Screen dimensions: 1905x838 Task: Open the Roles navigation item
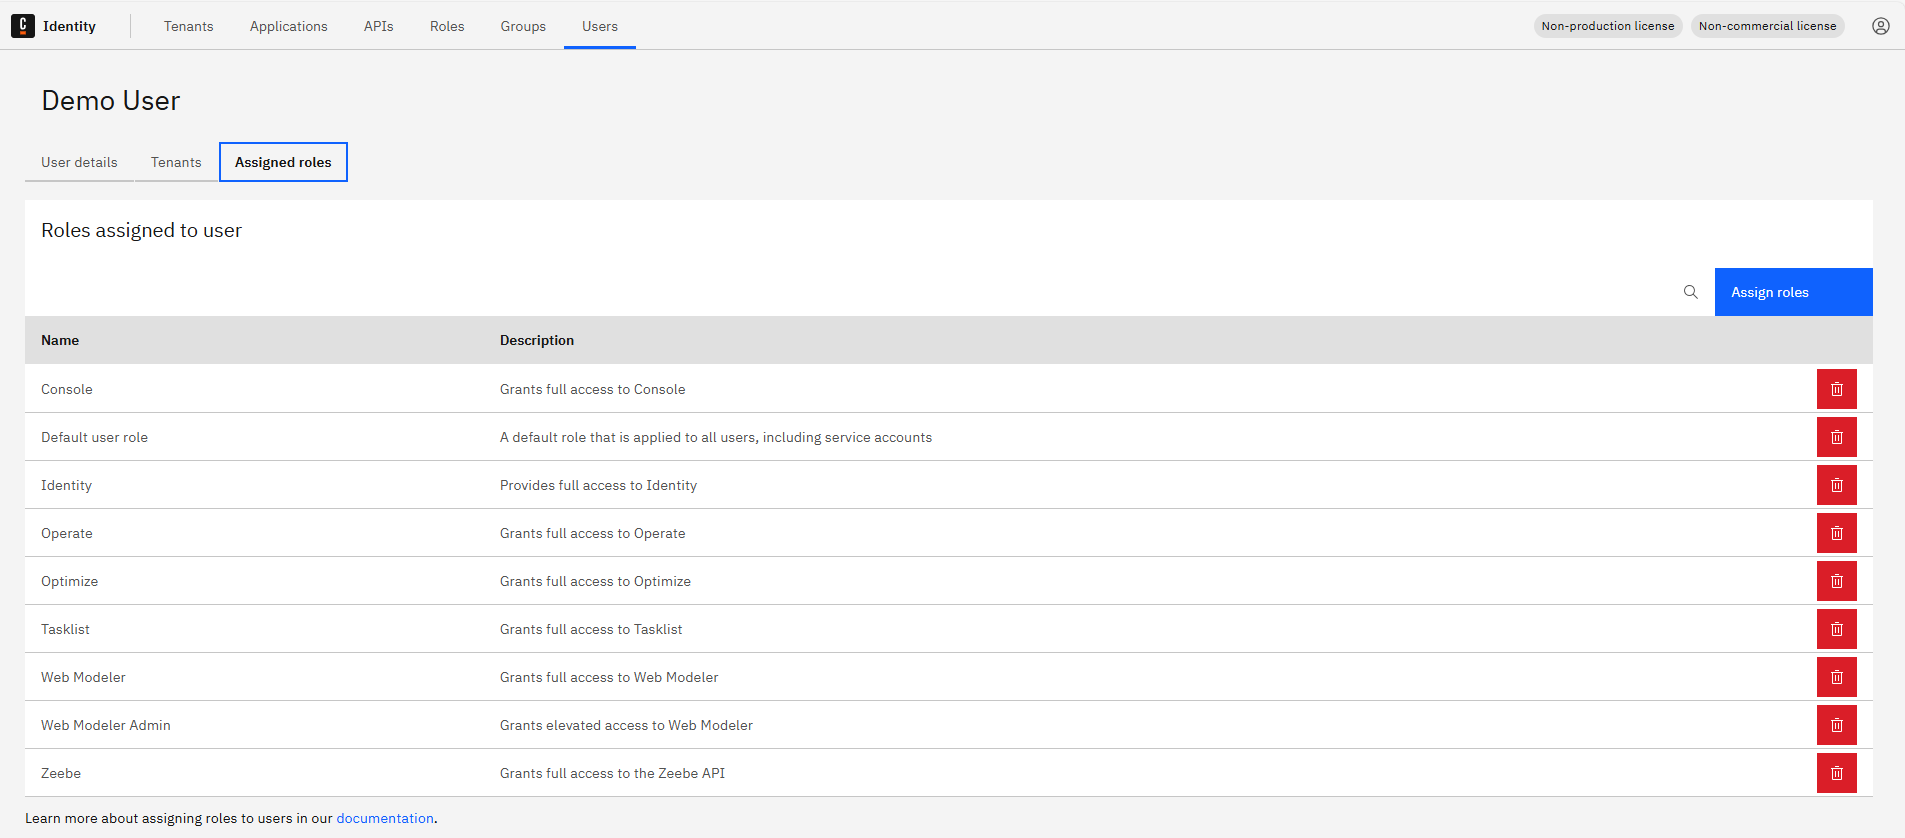point(447,26)
